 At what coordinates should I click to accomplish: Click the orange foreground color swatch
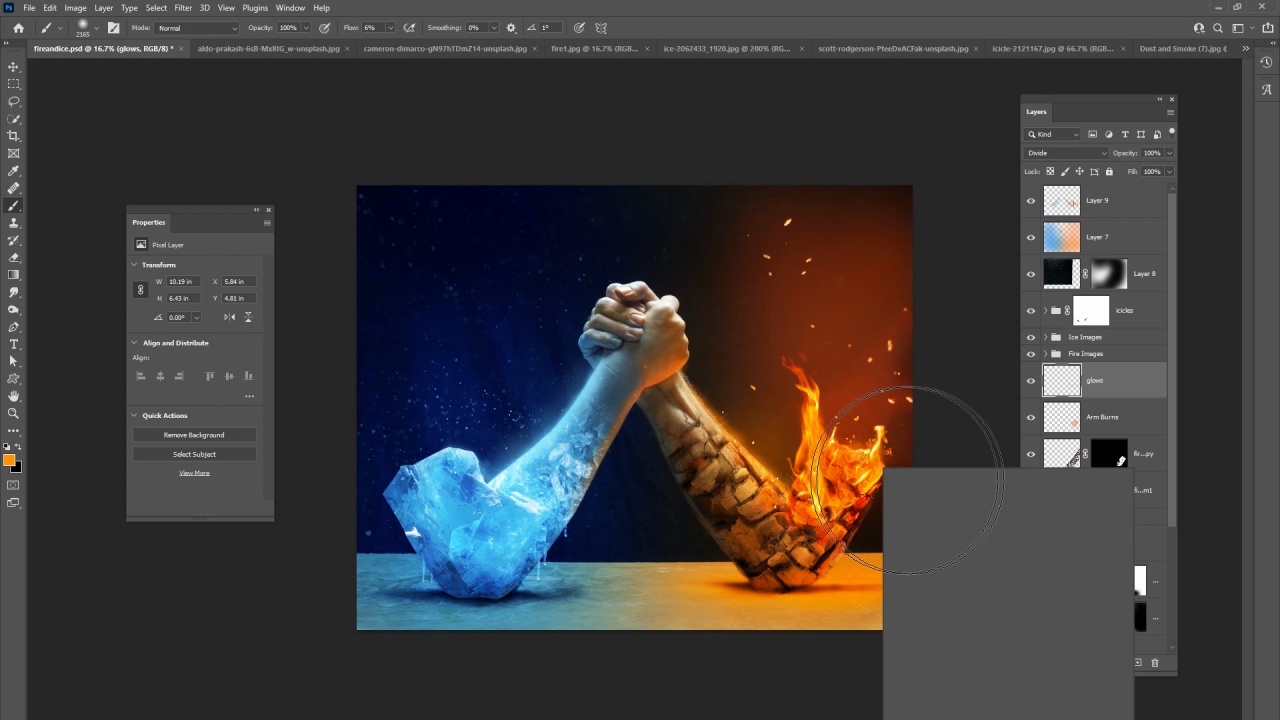[9, 460]
